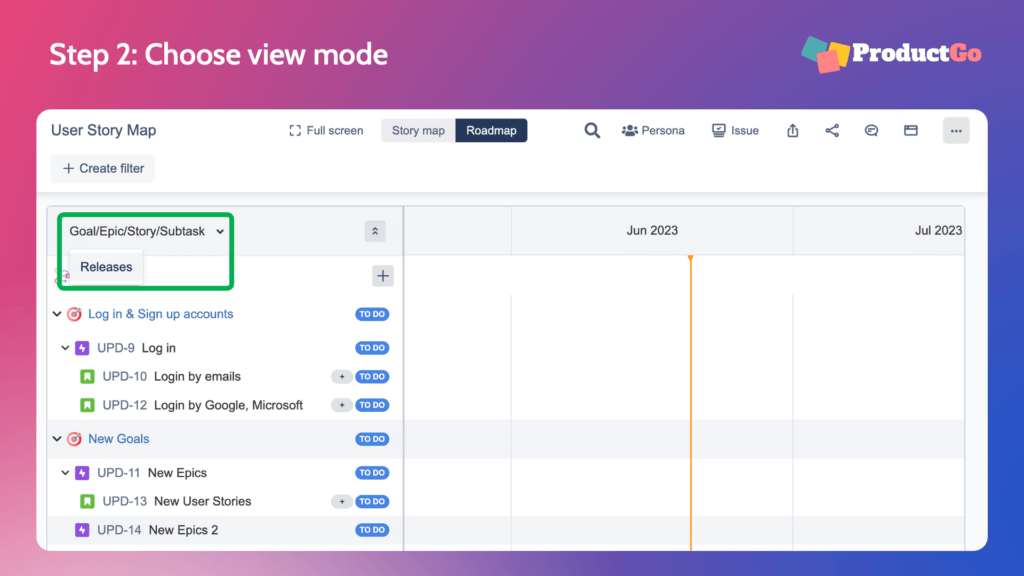Switch to the Story map view mode
Screen dimensions: 1024x576
click(x=417, y=130)
